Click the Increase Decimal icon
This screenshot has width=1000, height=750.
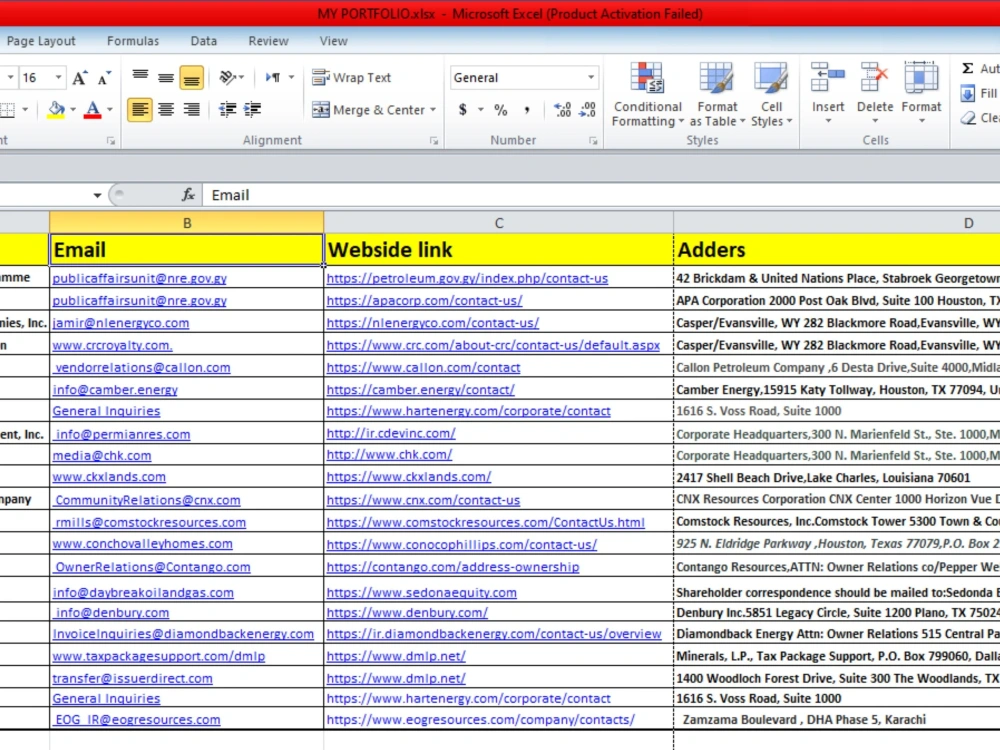click(562, 110)
